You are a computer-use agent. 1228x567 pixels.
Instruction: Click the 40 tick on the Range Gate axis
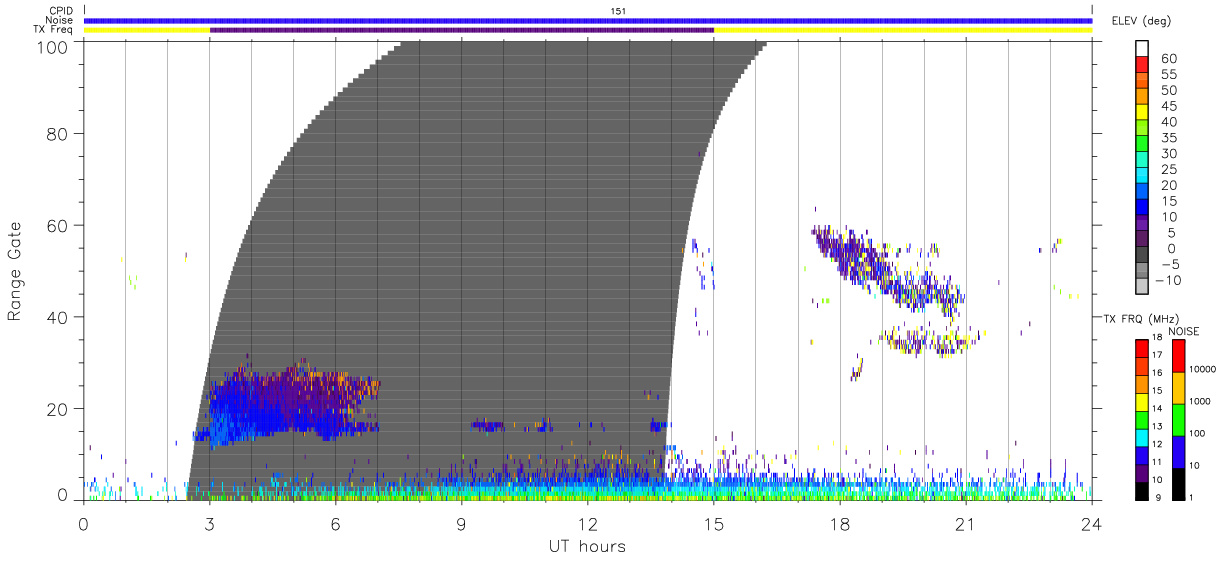coord(58,317)
